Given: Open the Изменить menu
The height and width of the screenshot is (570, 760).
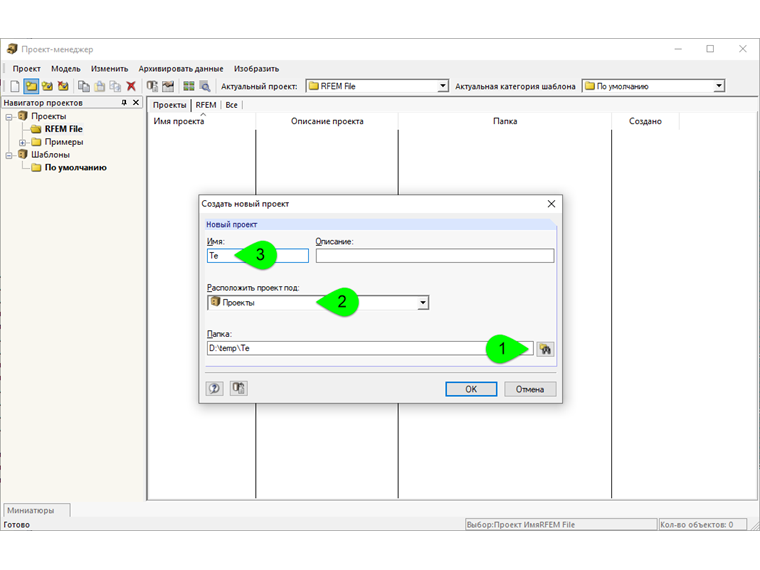Looking at the screenshot, I should point(110,69).
